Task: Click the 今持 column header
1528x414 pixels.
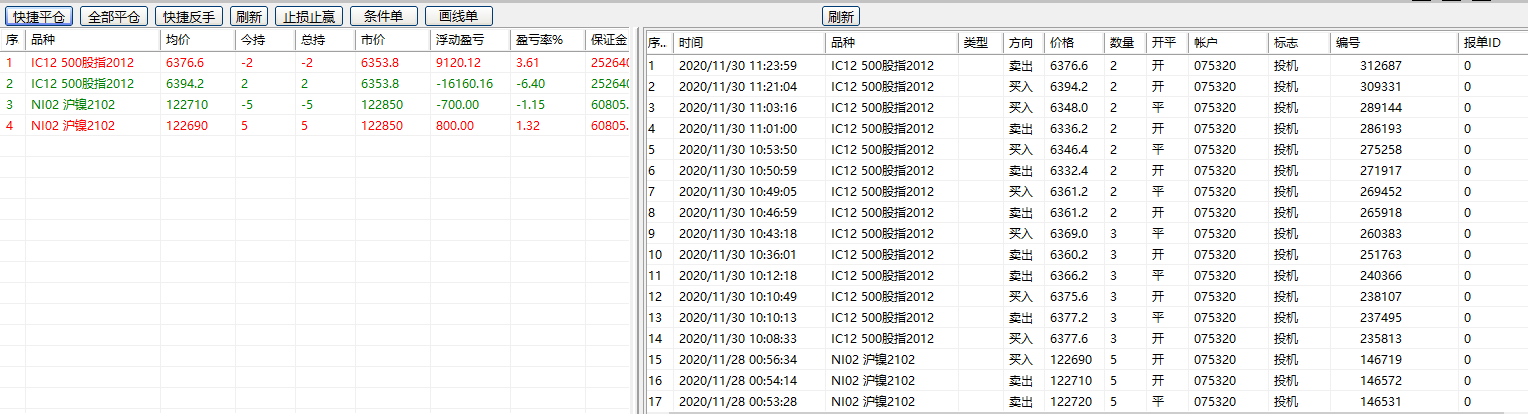Action: tap(265, 40)
